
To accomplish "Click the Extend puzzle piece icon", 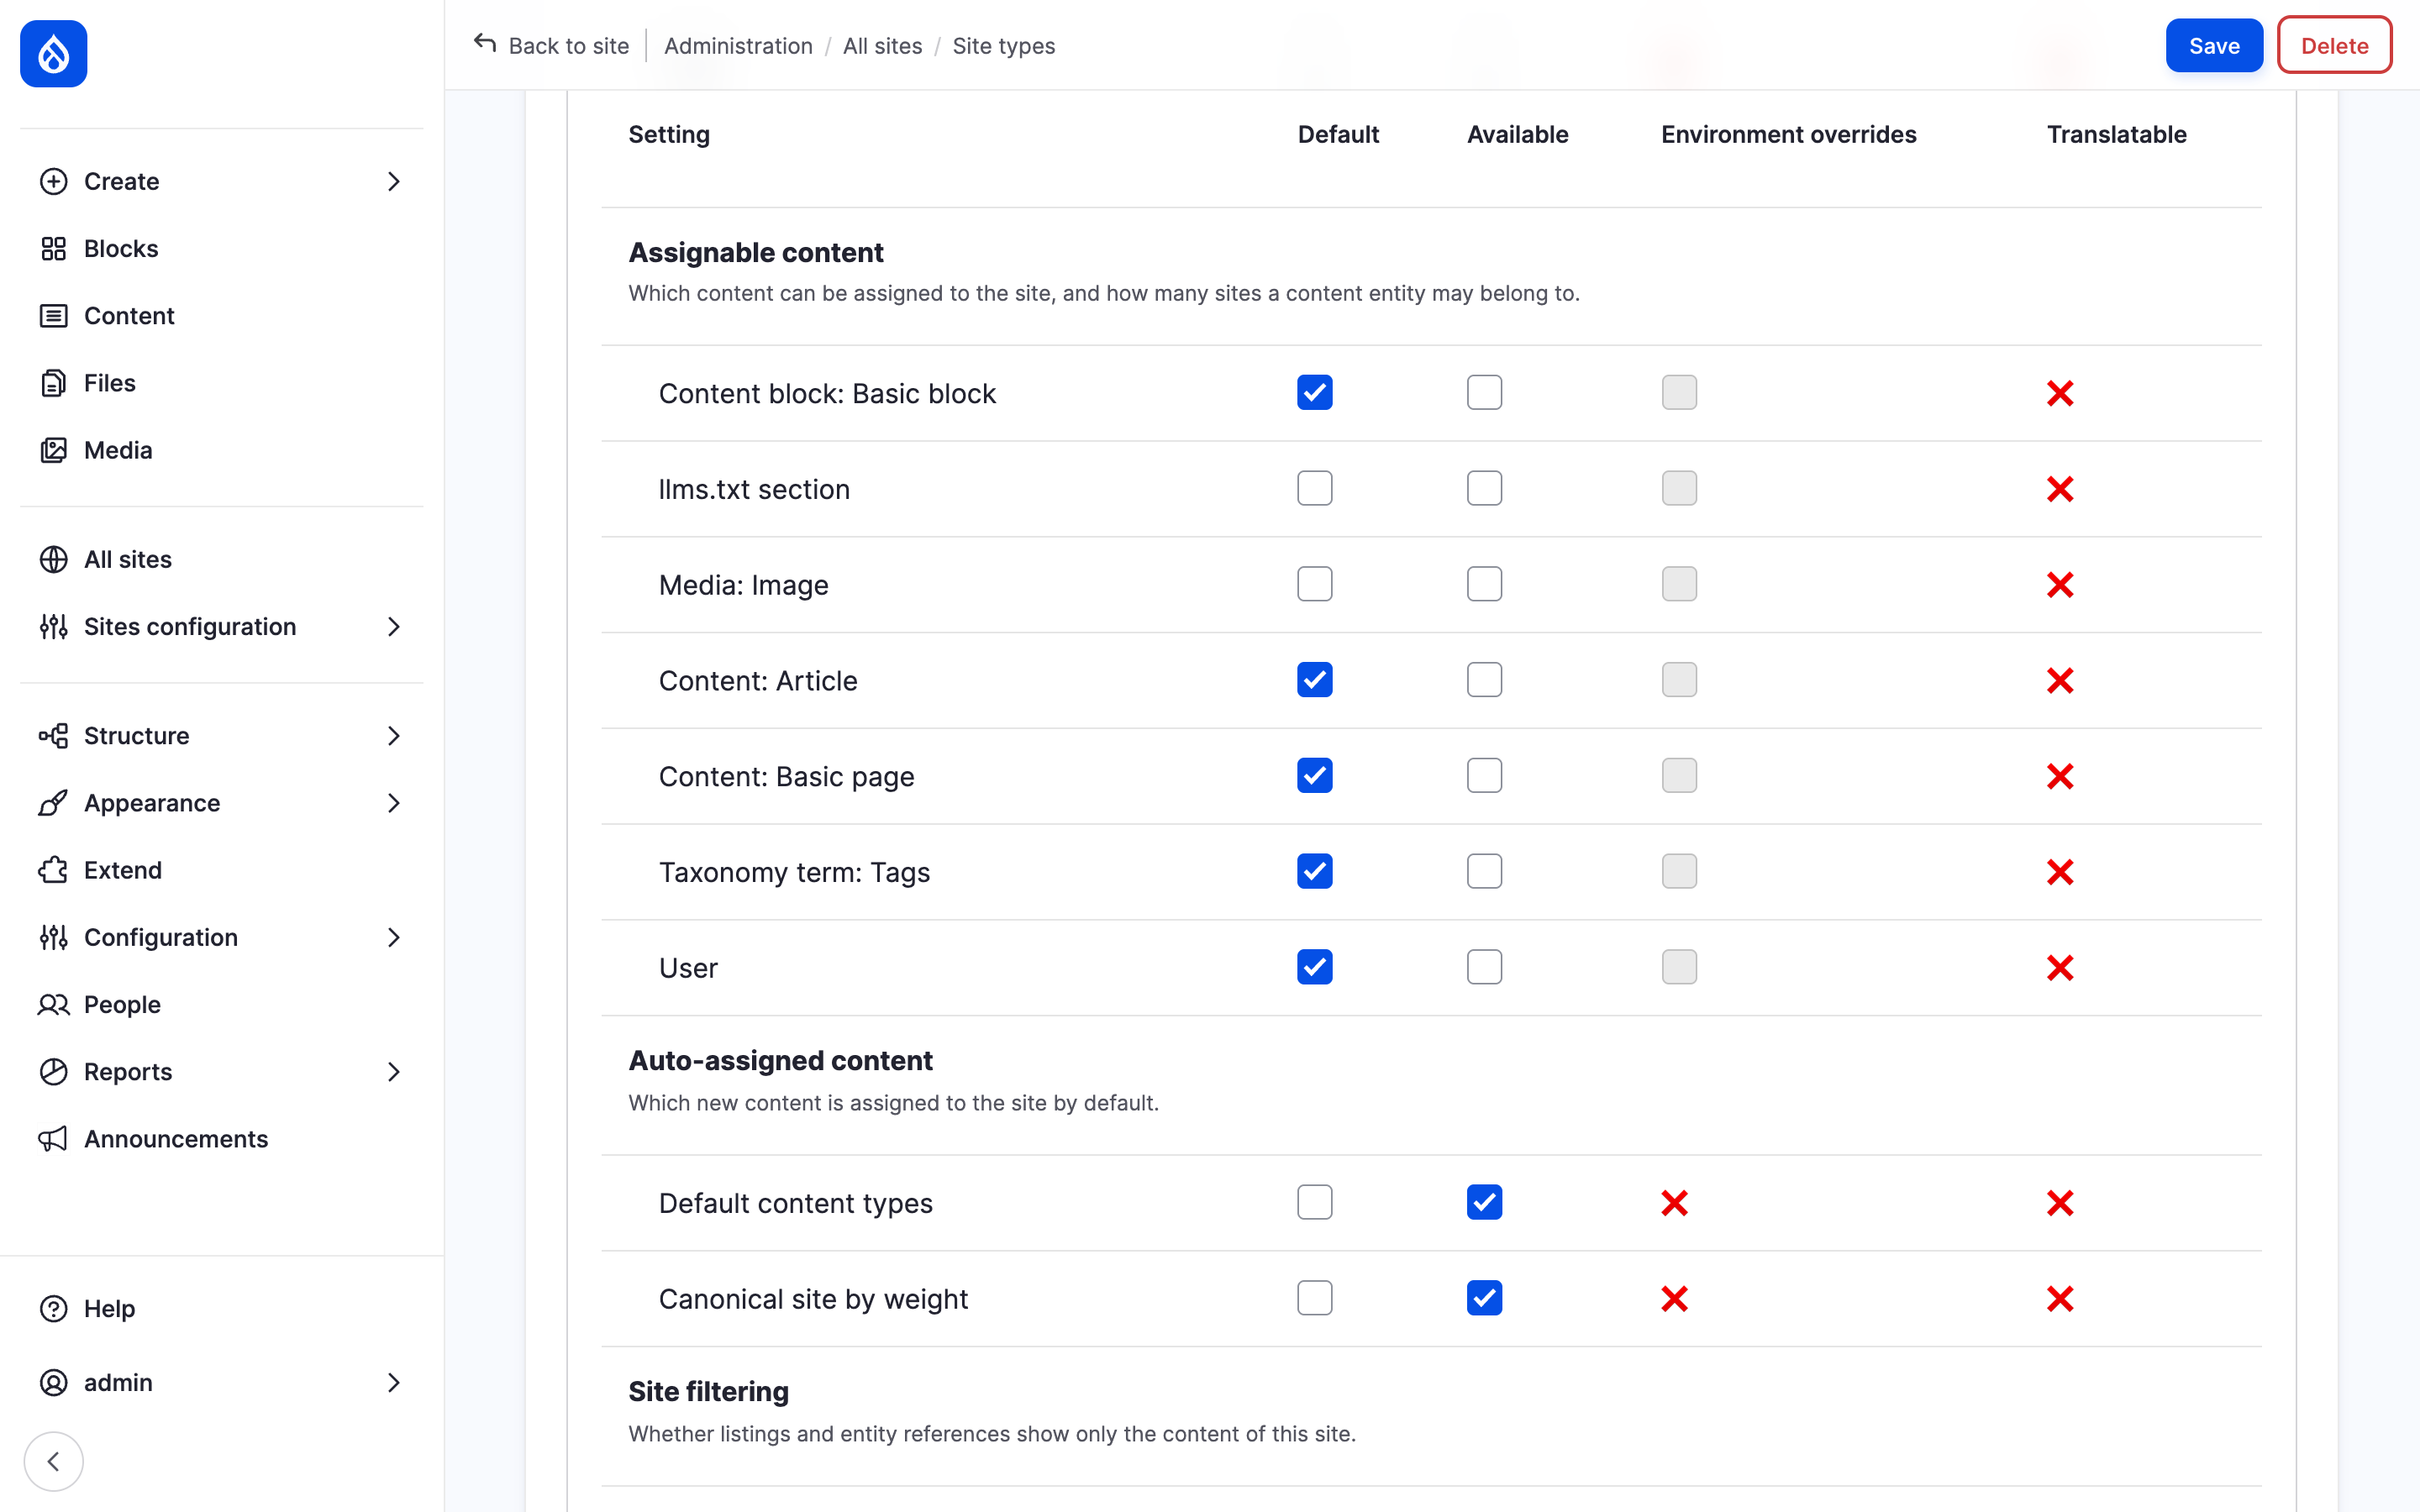I will pyautogui.click(x=54, y=870).
